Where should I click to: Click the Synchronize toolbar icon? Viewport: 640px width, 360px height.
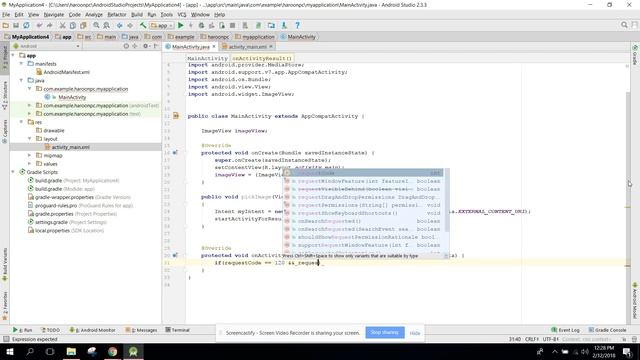coord(26,25)
